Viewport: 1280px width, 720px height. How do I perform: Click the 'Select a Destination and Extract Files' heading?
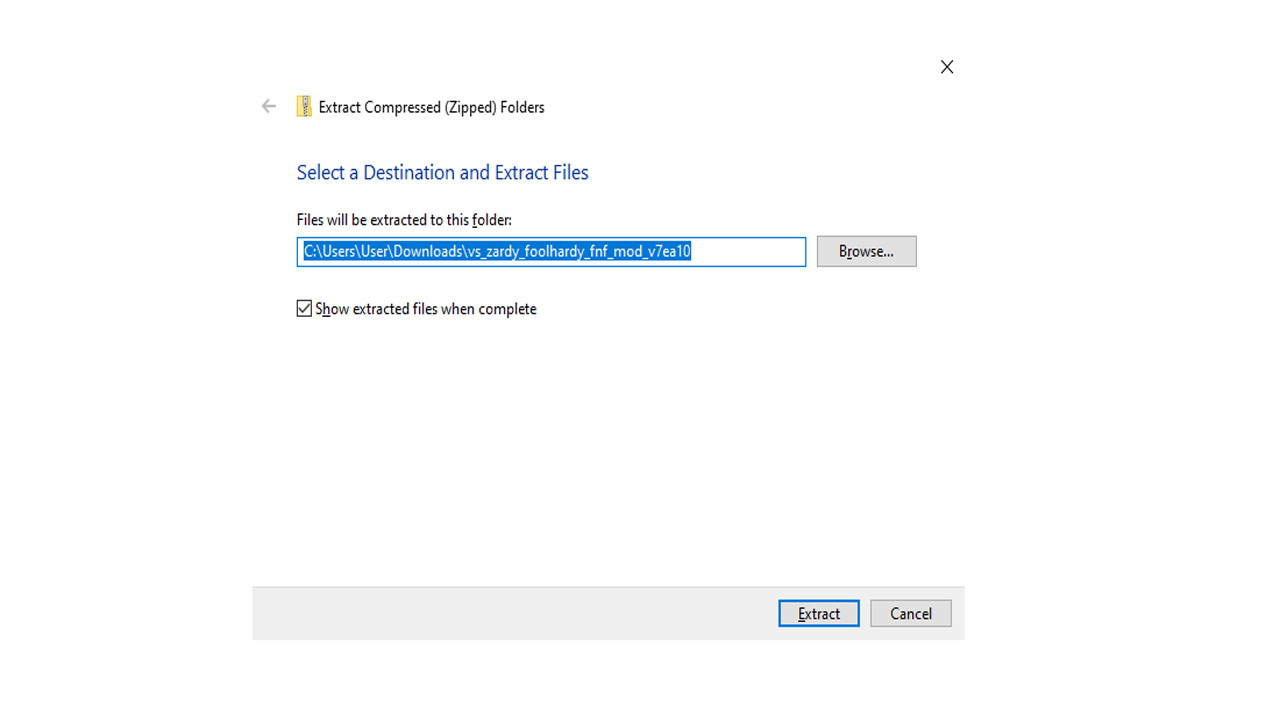[442, 172]
